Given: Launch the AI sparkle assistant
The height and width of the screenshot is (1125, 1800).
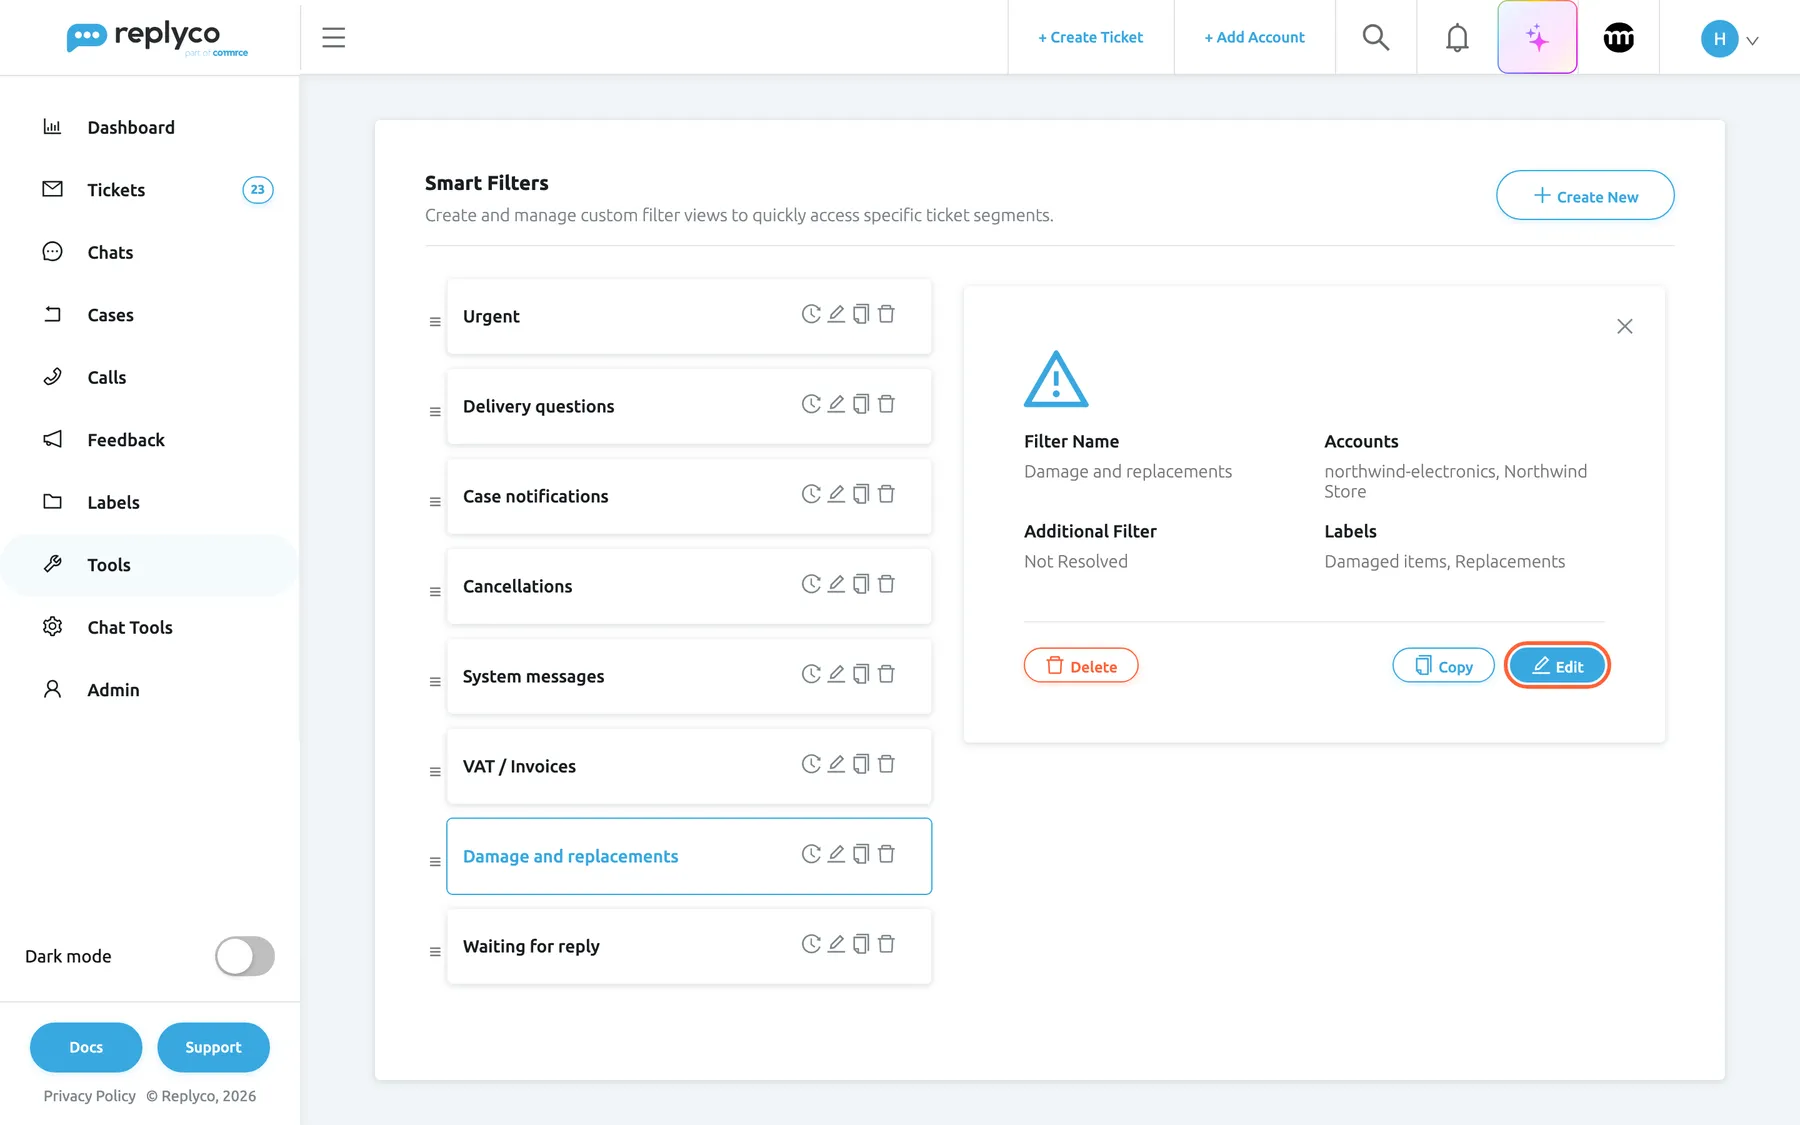Looking at the screenshot, I should coord(1537,38).
